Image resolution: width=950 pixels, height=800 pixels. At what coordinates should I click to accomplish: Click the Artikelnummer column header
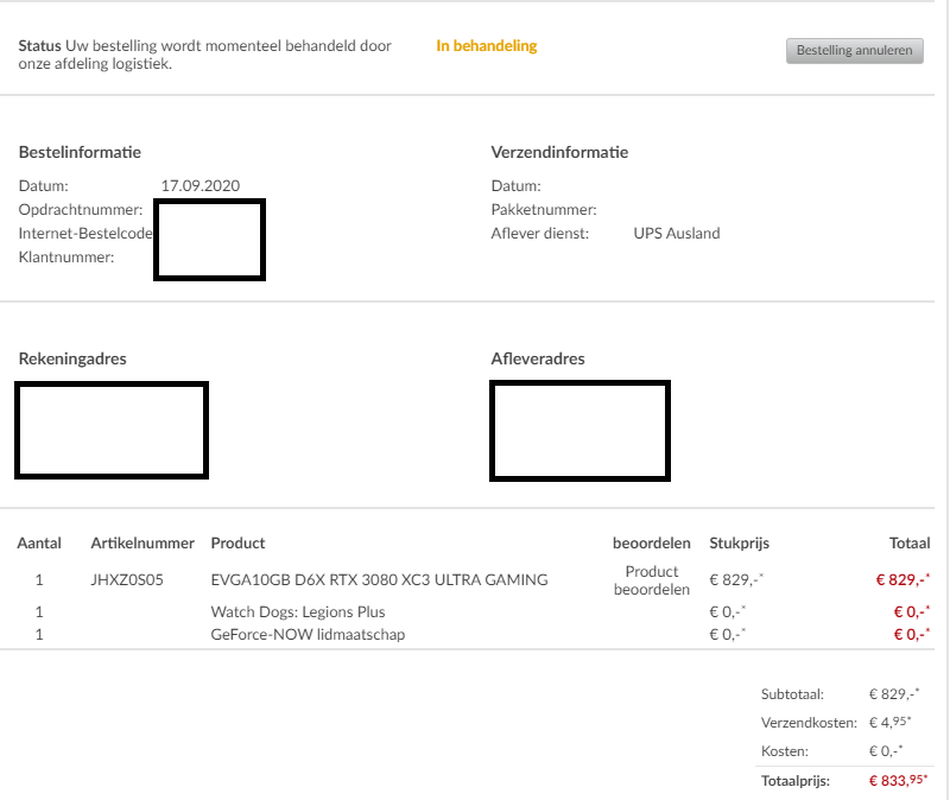click(x=142, y=543)
